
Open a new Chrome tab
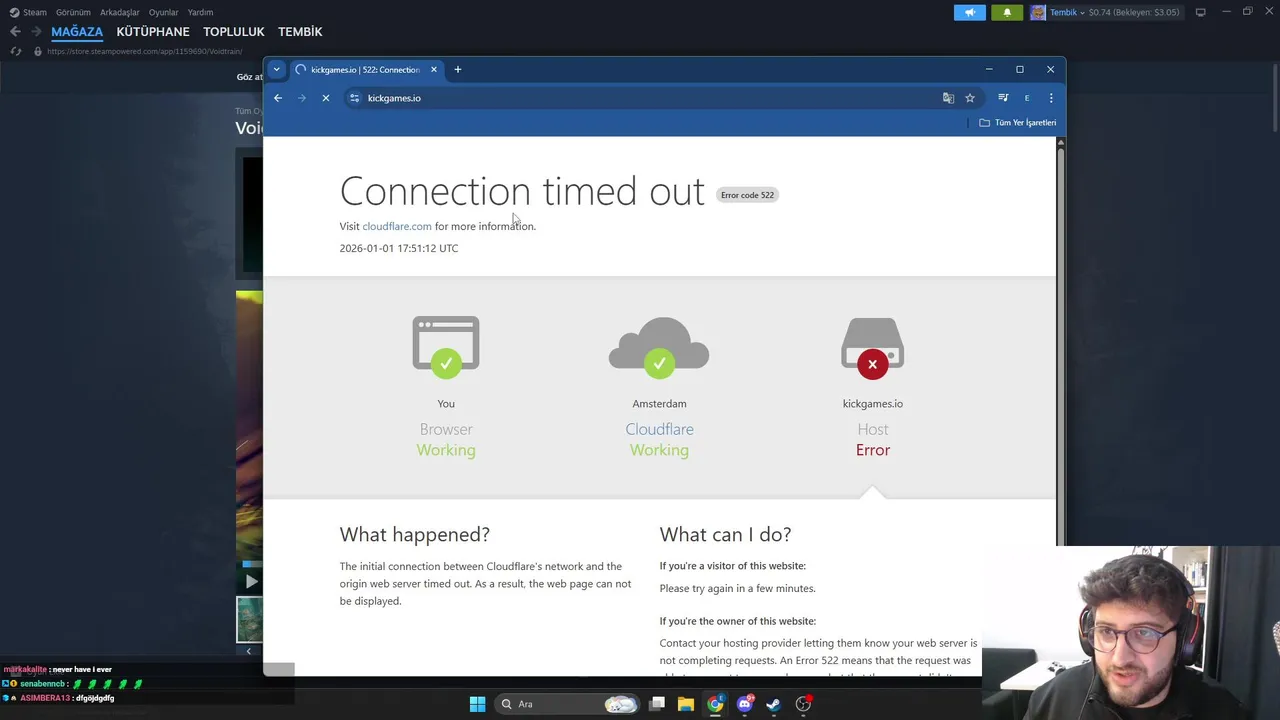point(458,70)
